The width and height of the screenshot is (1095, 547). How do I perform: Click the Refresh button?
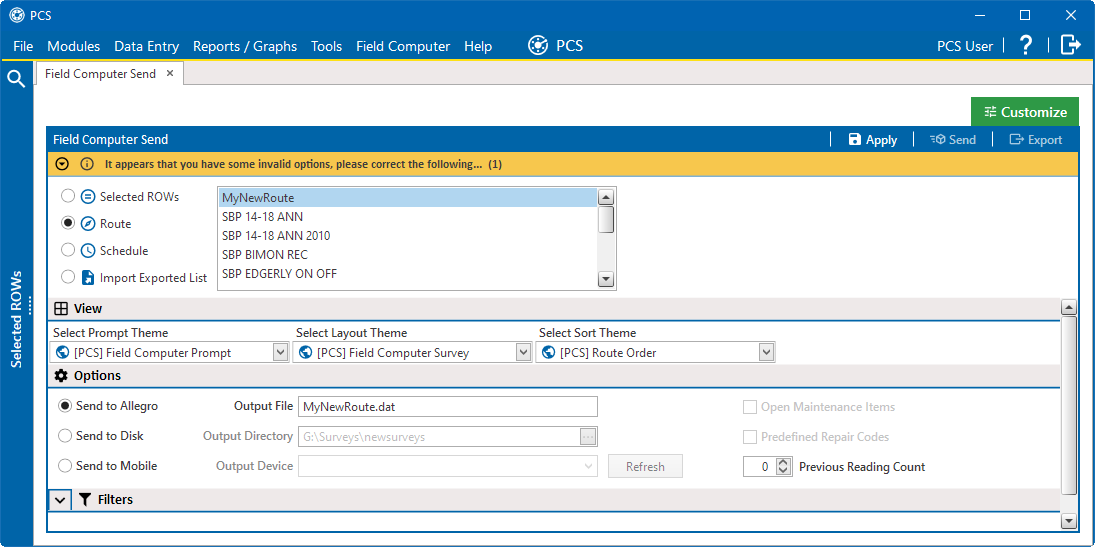(645, 466)
